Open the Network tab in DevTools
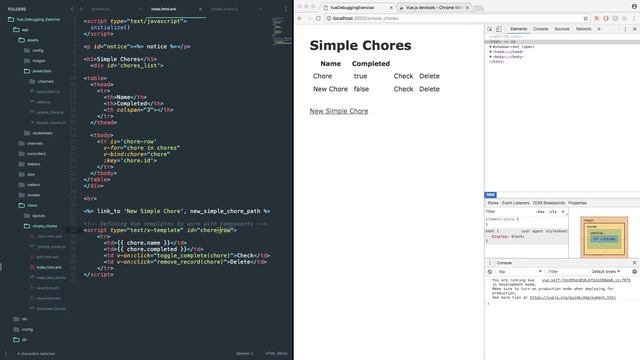 tap(583, 29)
